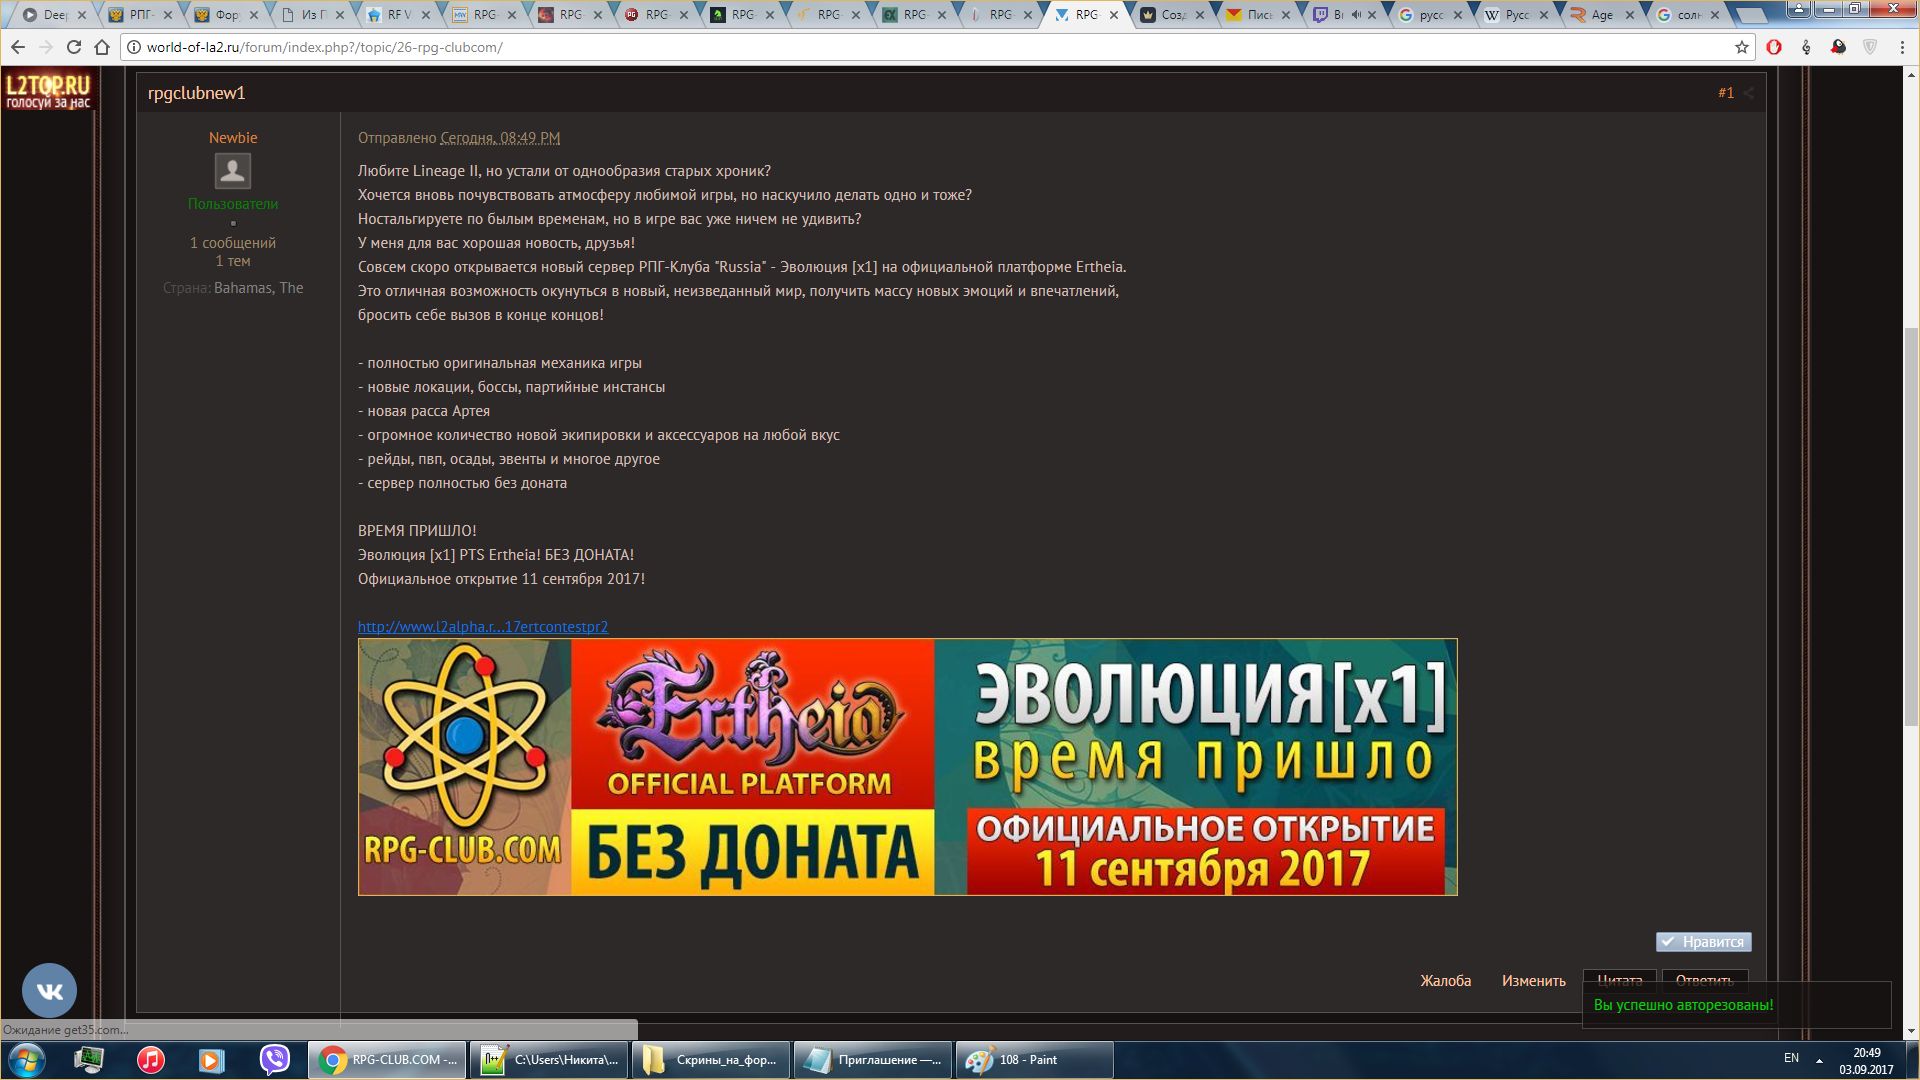
Task: Switch to the Deep tab
Action: click(x=55, y=15)
